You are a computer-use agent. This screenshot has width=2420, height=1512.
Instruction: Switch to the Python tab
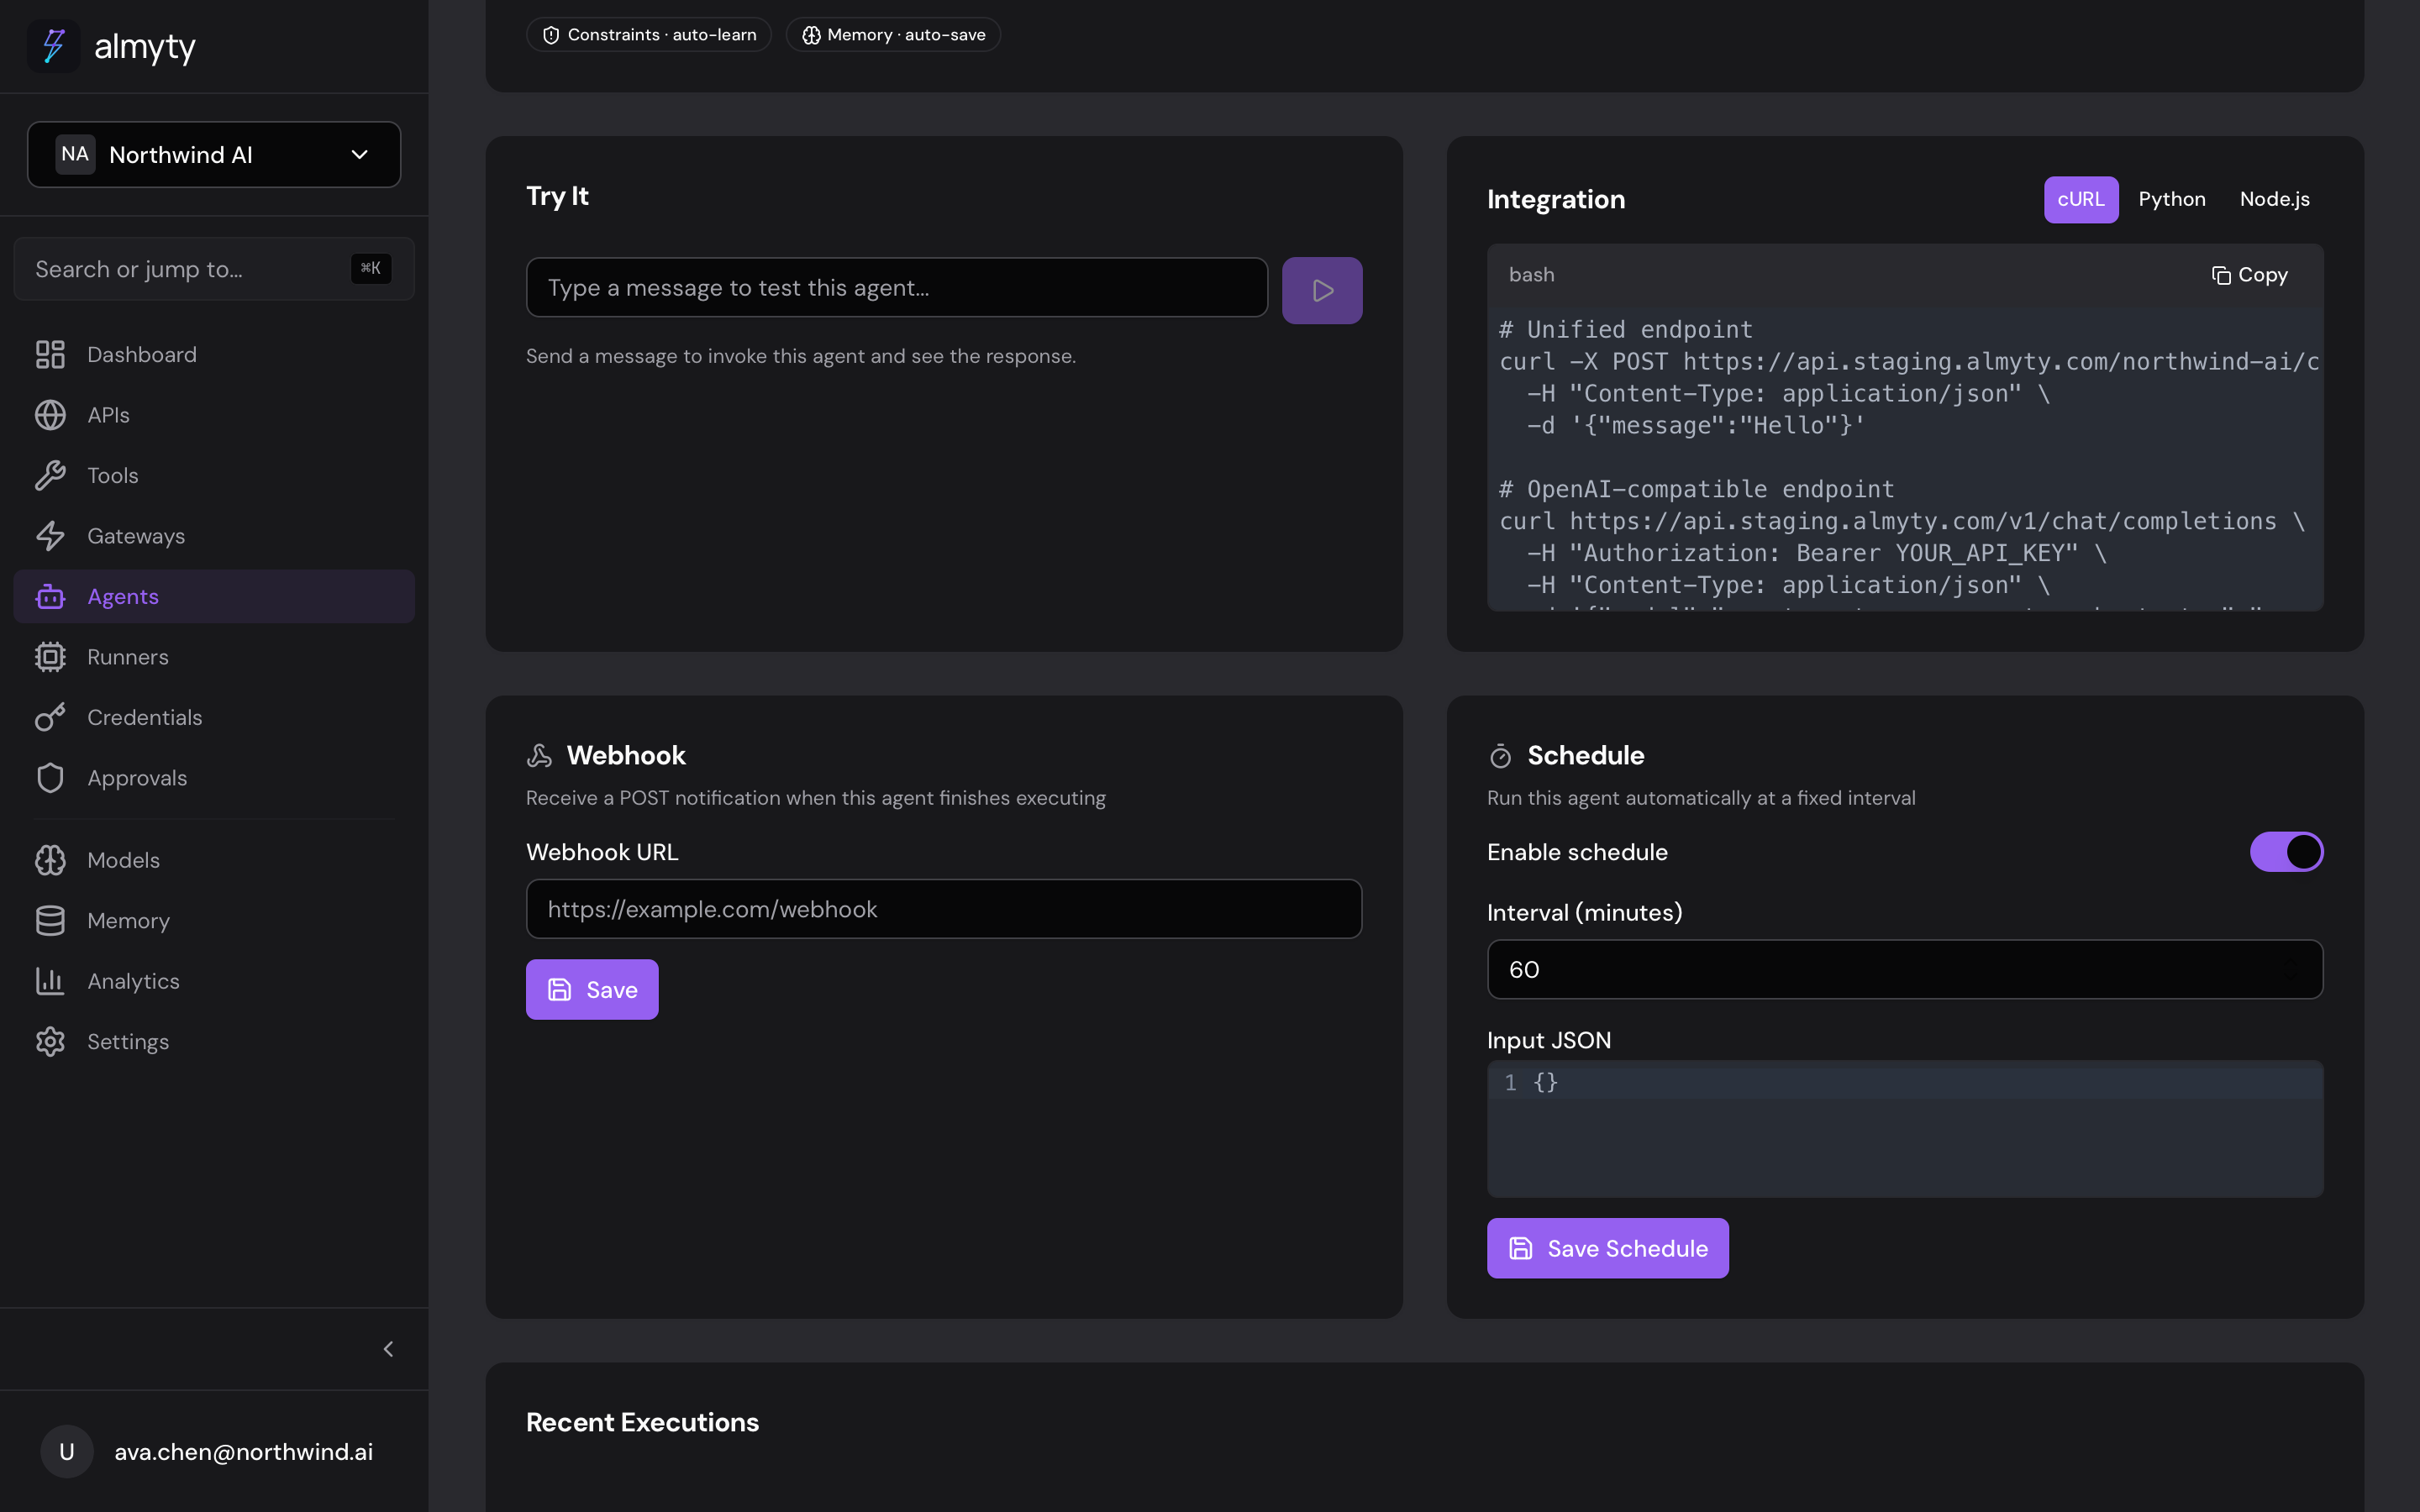click(x=2171, y=199)
